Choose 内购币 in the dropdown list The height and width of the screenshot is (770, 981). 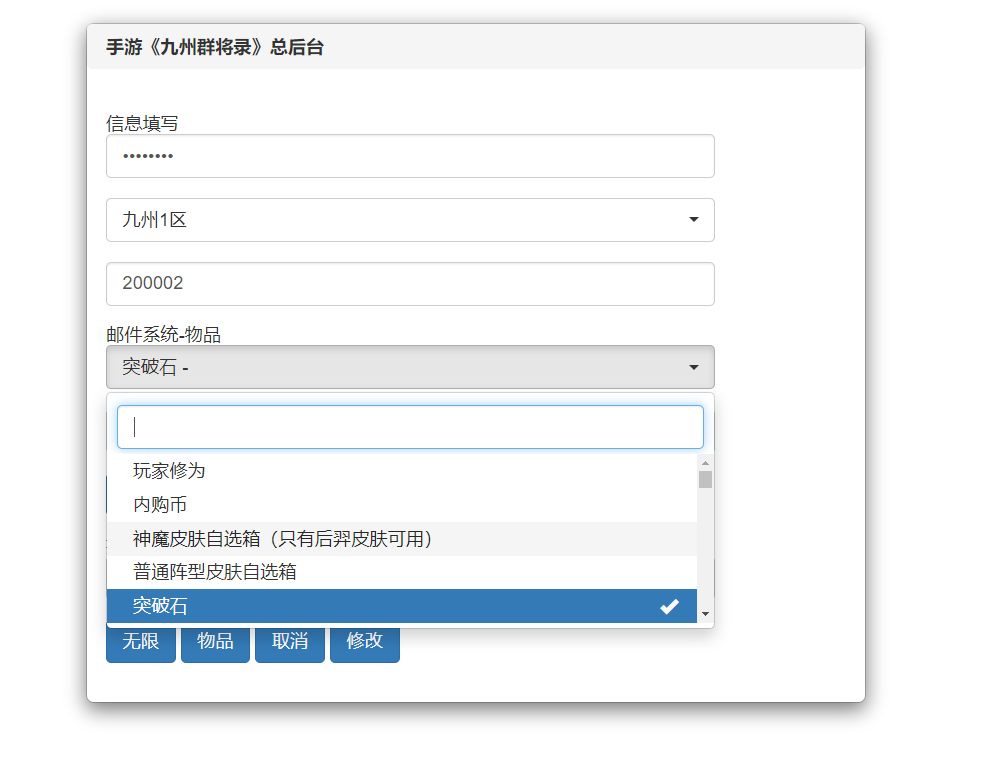point(160,505)
